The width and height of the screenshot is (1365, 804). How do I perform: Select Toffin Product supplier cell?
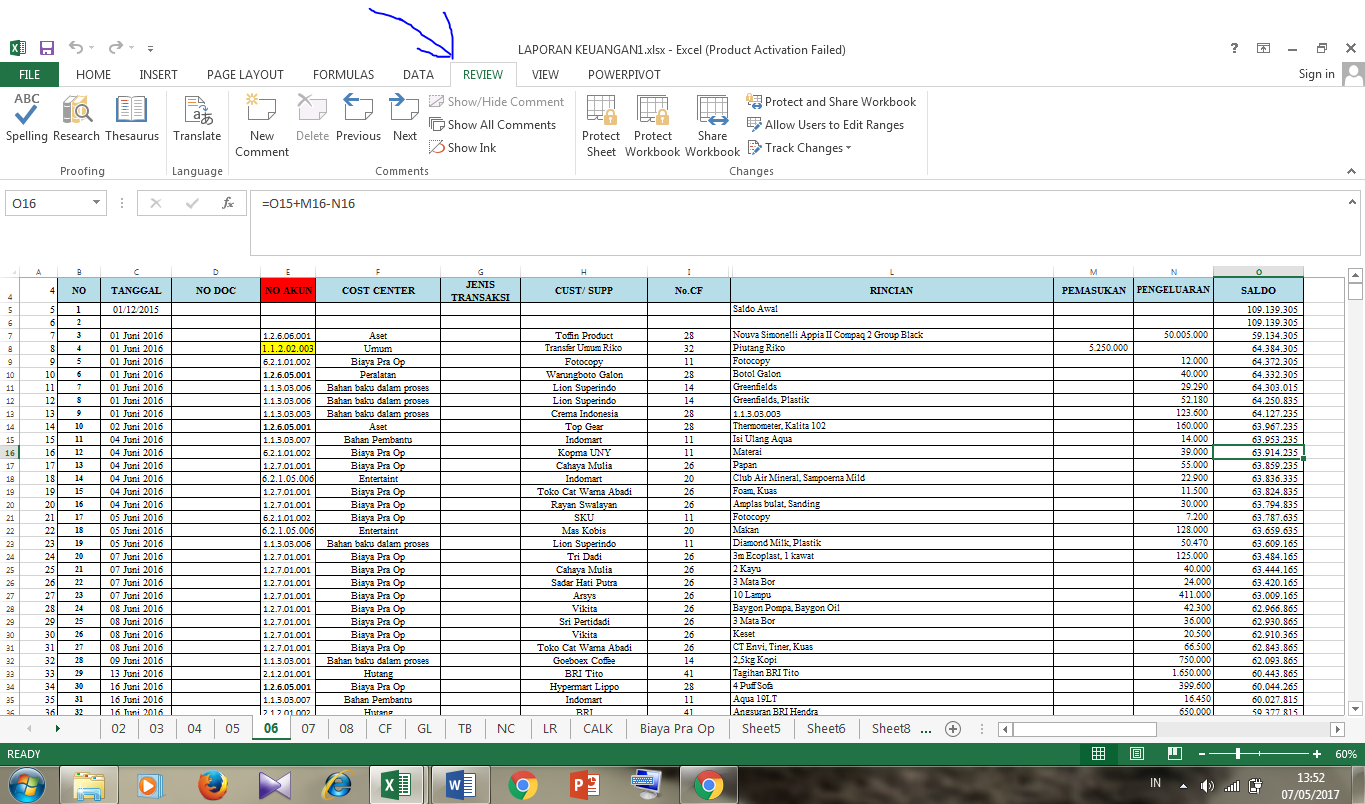tap(583, 335)
